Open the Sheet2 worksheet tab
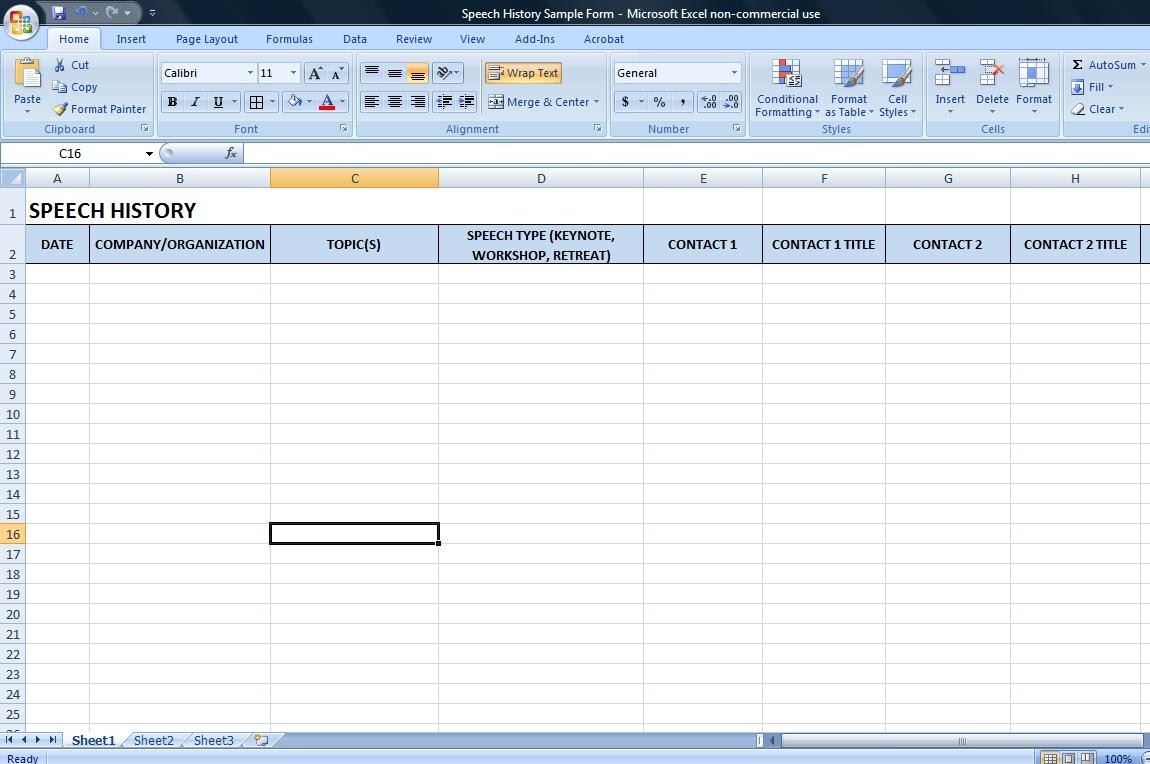 point(153,740)
